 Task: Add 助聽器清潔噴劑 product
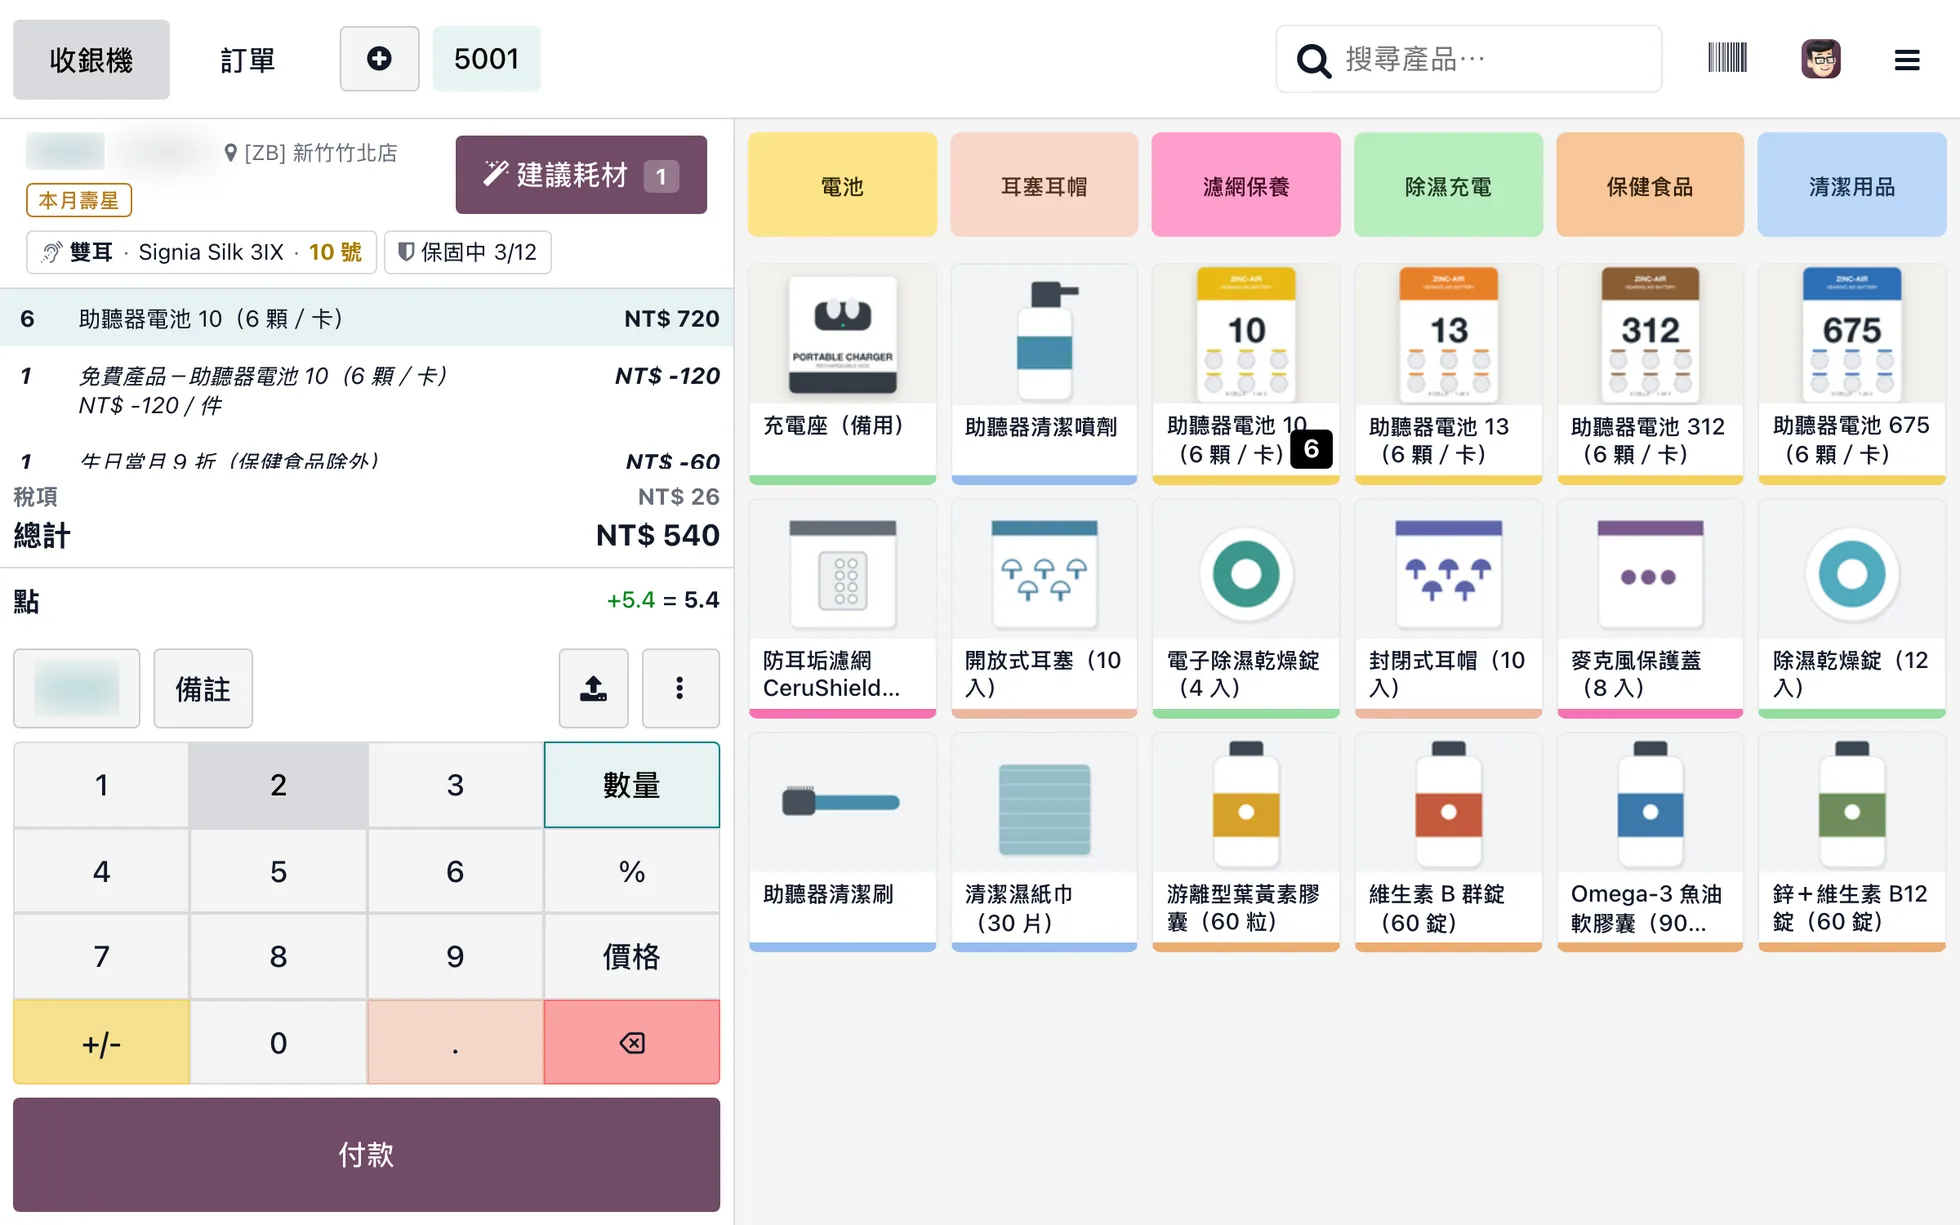point(1044,374)
